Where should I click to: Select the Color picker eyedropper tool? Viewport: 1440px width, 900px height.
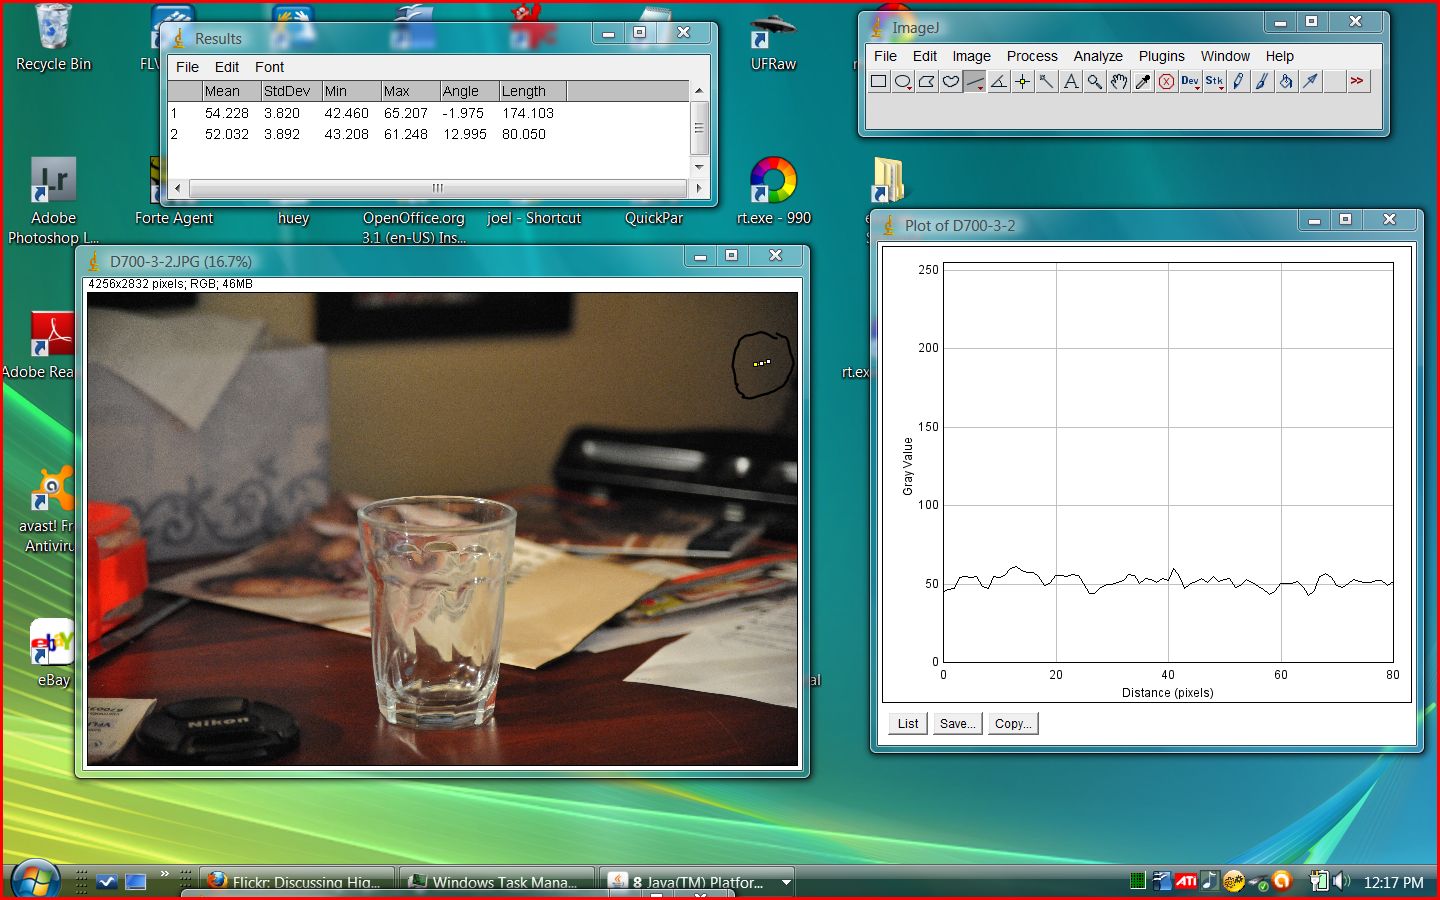click(1143, 82)
